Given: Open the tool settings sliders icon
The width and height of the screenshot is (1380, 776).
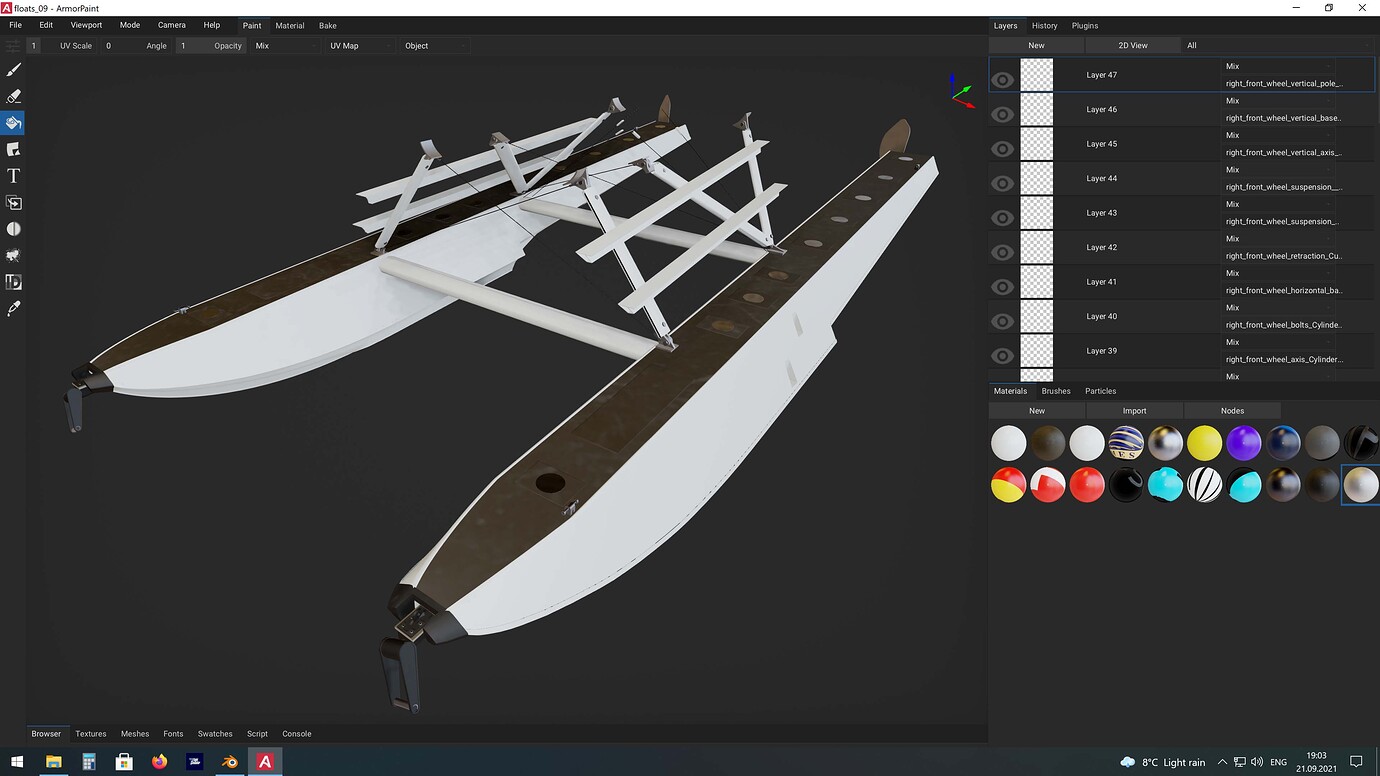Looking at the screenshot, I should pyautogui.click(x=12, y=46).
